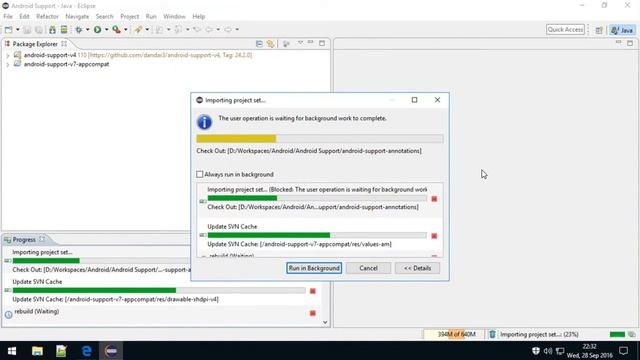Image resolution: width=640 pixels, height=360 pixels.
Task: Click the heap status 394M of 640M bar
Action: tap(453, 334)
